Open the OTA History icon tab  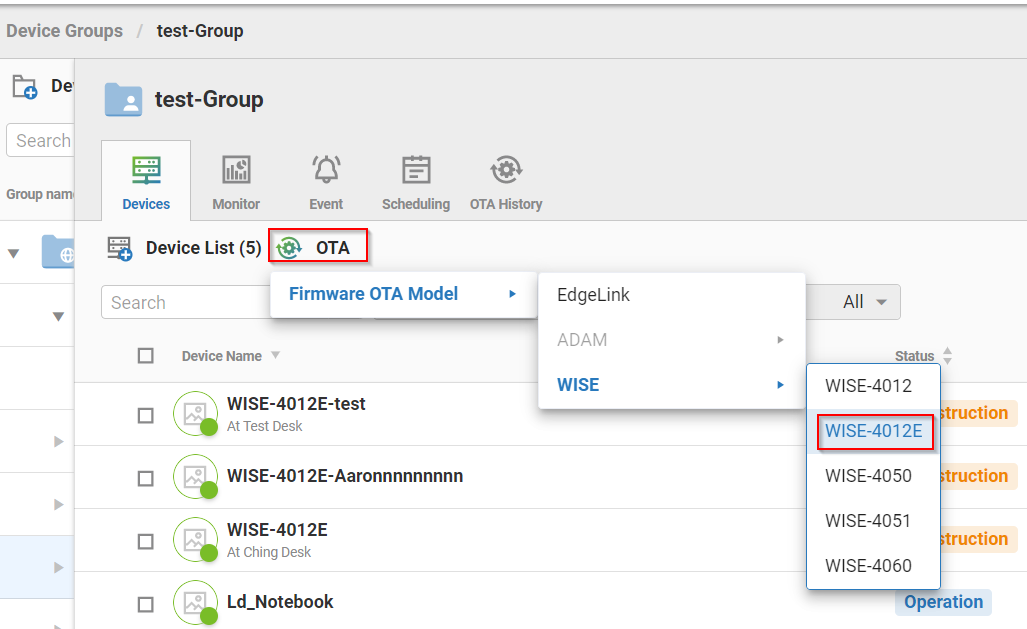click(x=506, y=170)
